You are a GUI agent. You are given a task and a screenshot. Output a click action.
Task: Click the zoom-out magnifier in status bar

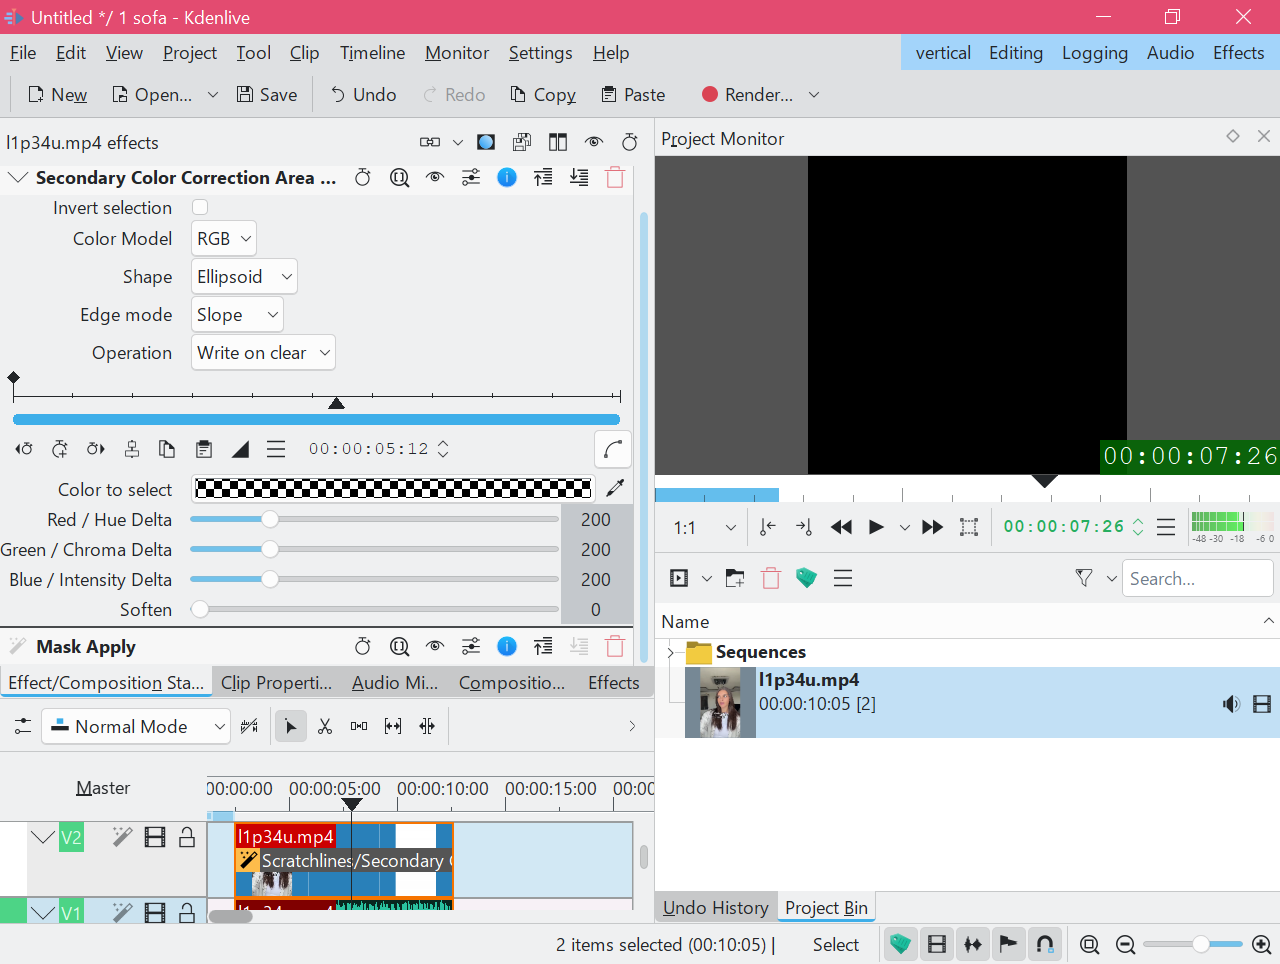pyautogui.click(x=1125, y=945)
